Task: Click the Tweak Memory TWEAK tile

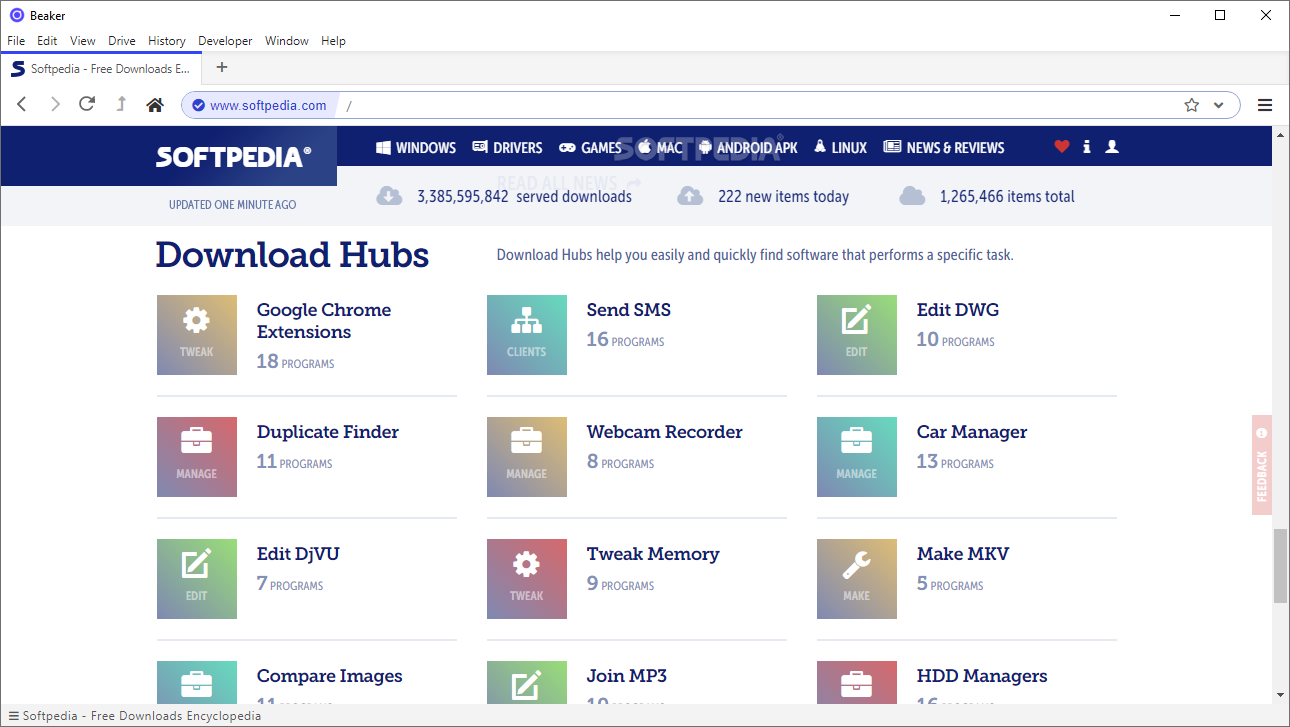Action: (x=527, y=579)
